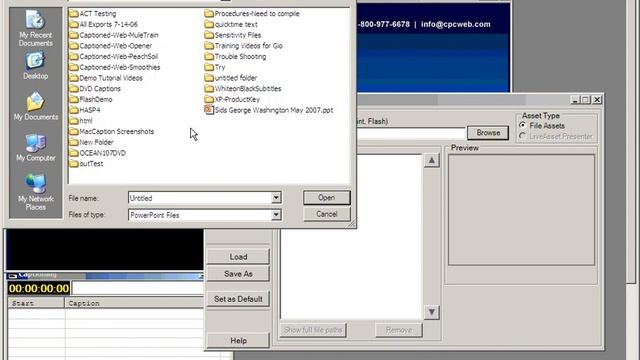The height and width of the screenshot is (360, 640).
Task: Select the Try folder
Action: 215,67
